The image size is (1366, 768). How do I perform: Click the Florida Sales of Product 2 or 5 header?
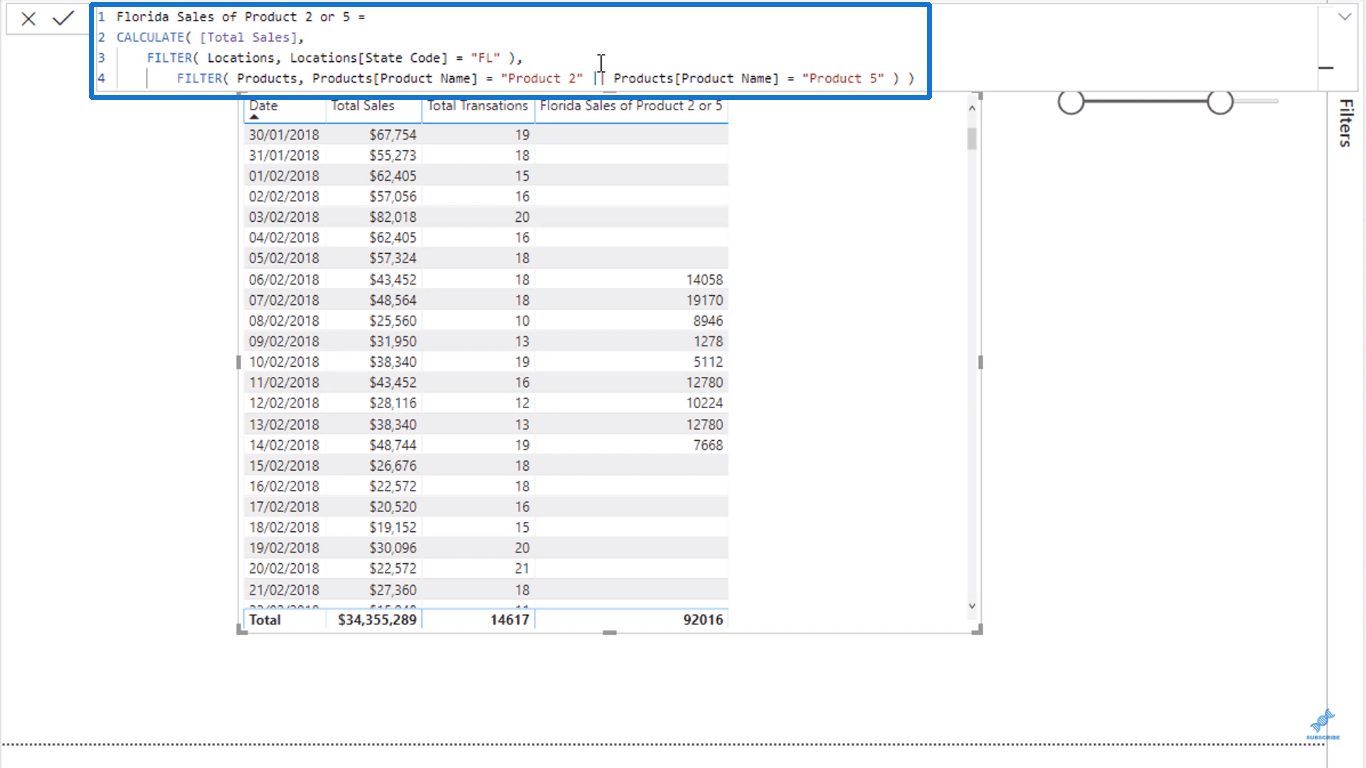tap(631, 105)
